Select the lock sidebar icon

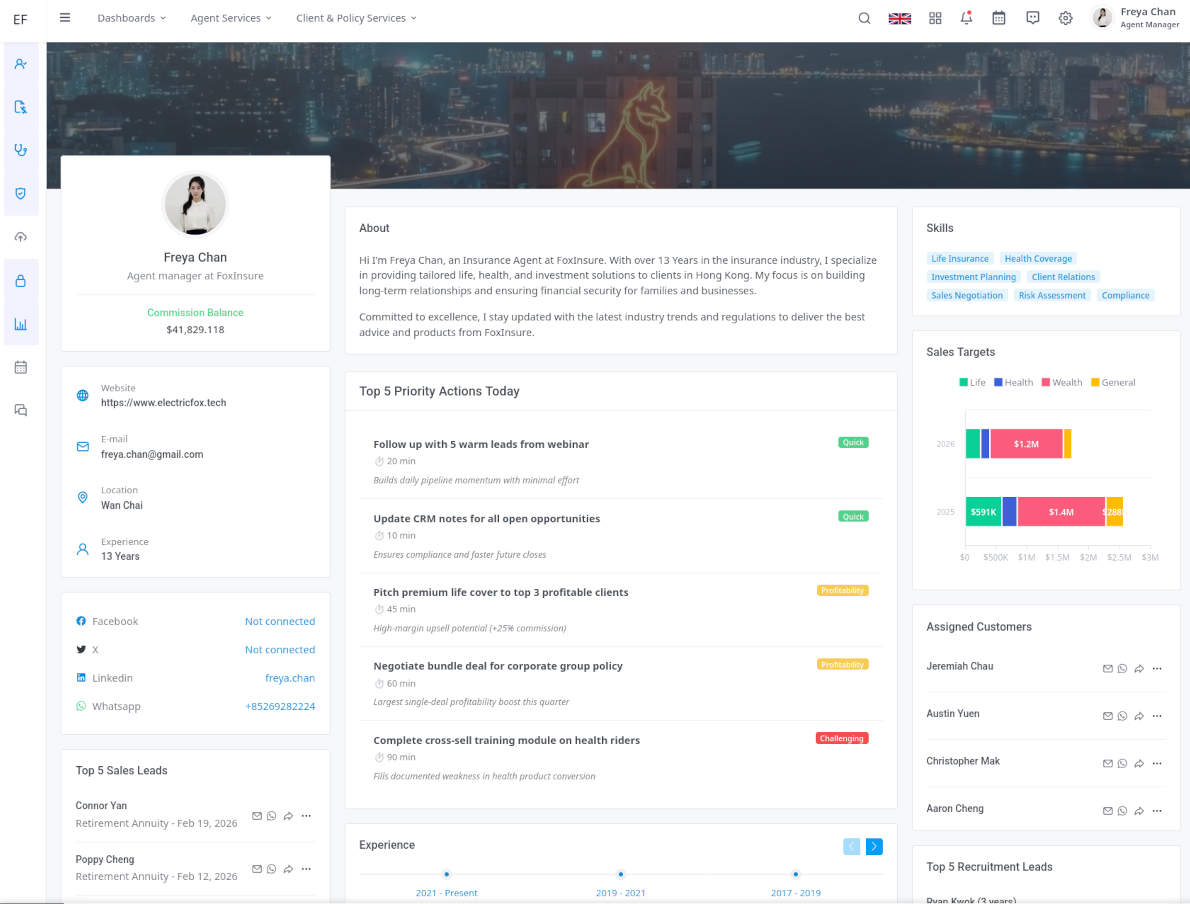[21, 281]
